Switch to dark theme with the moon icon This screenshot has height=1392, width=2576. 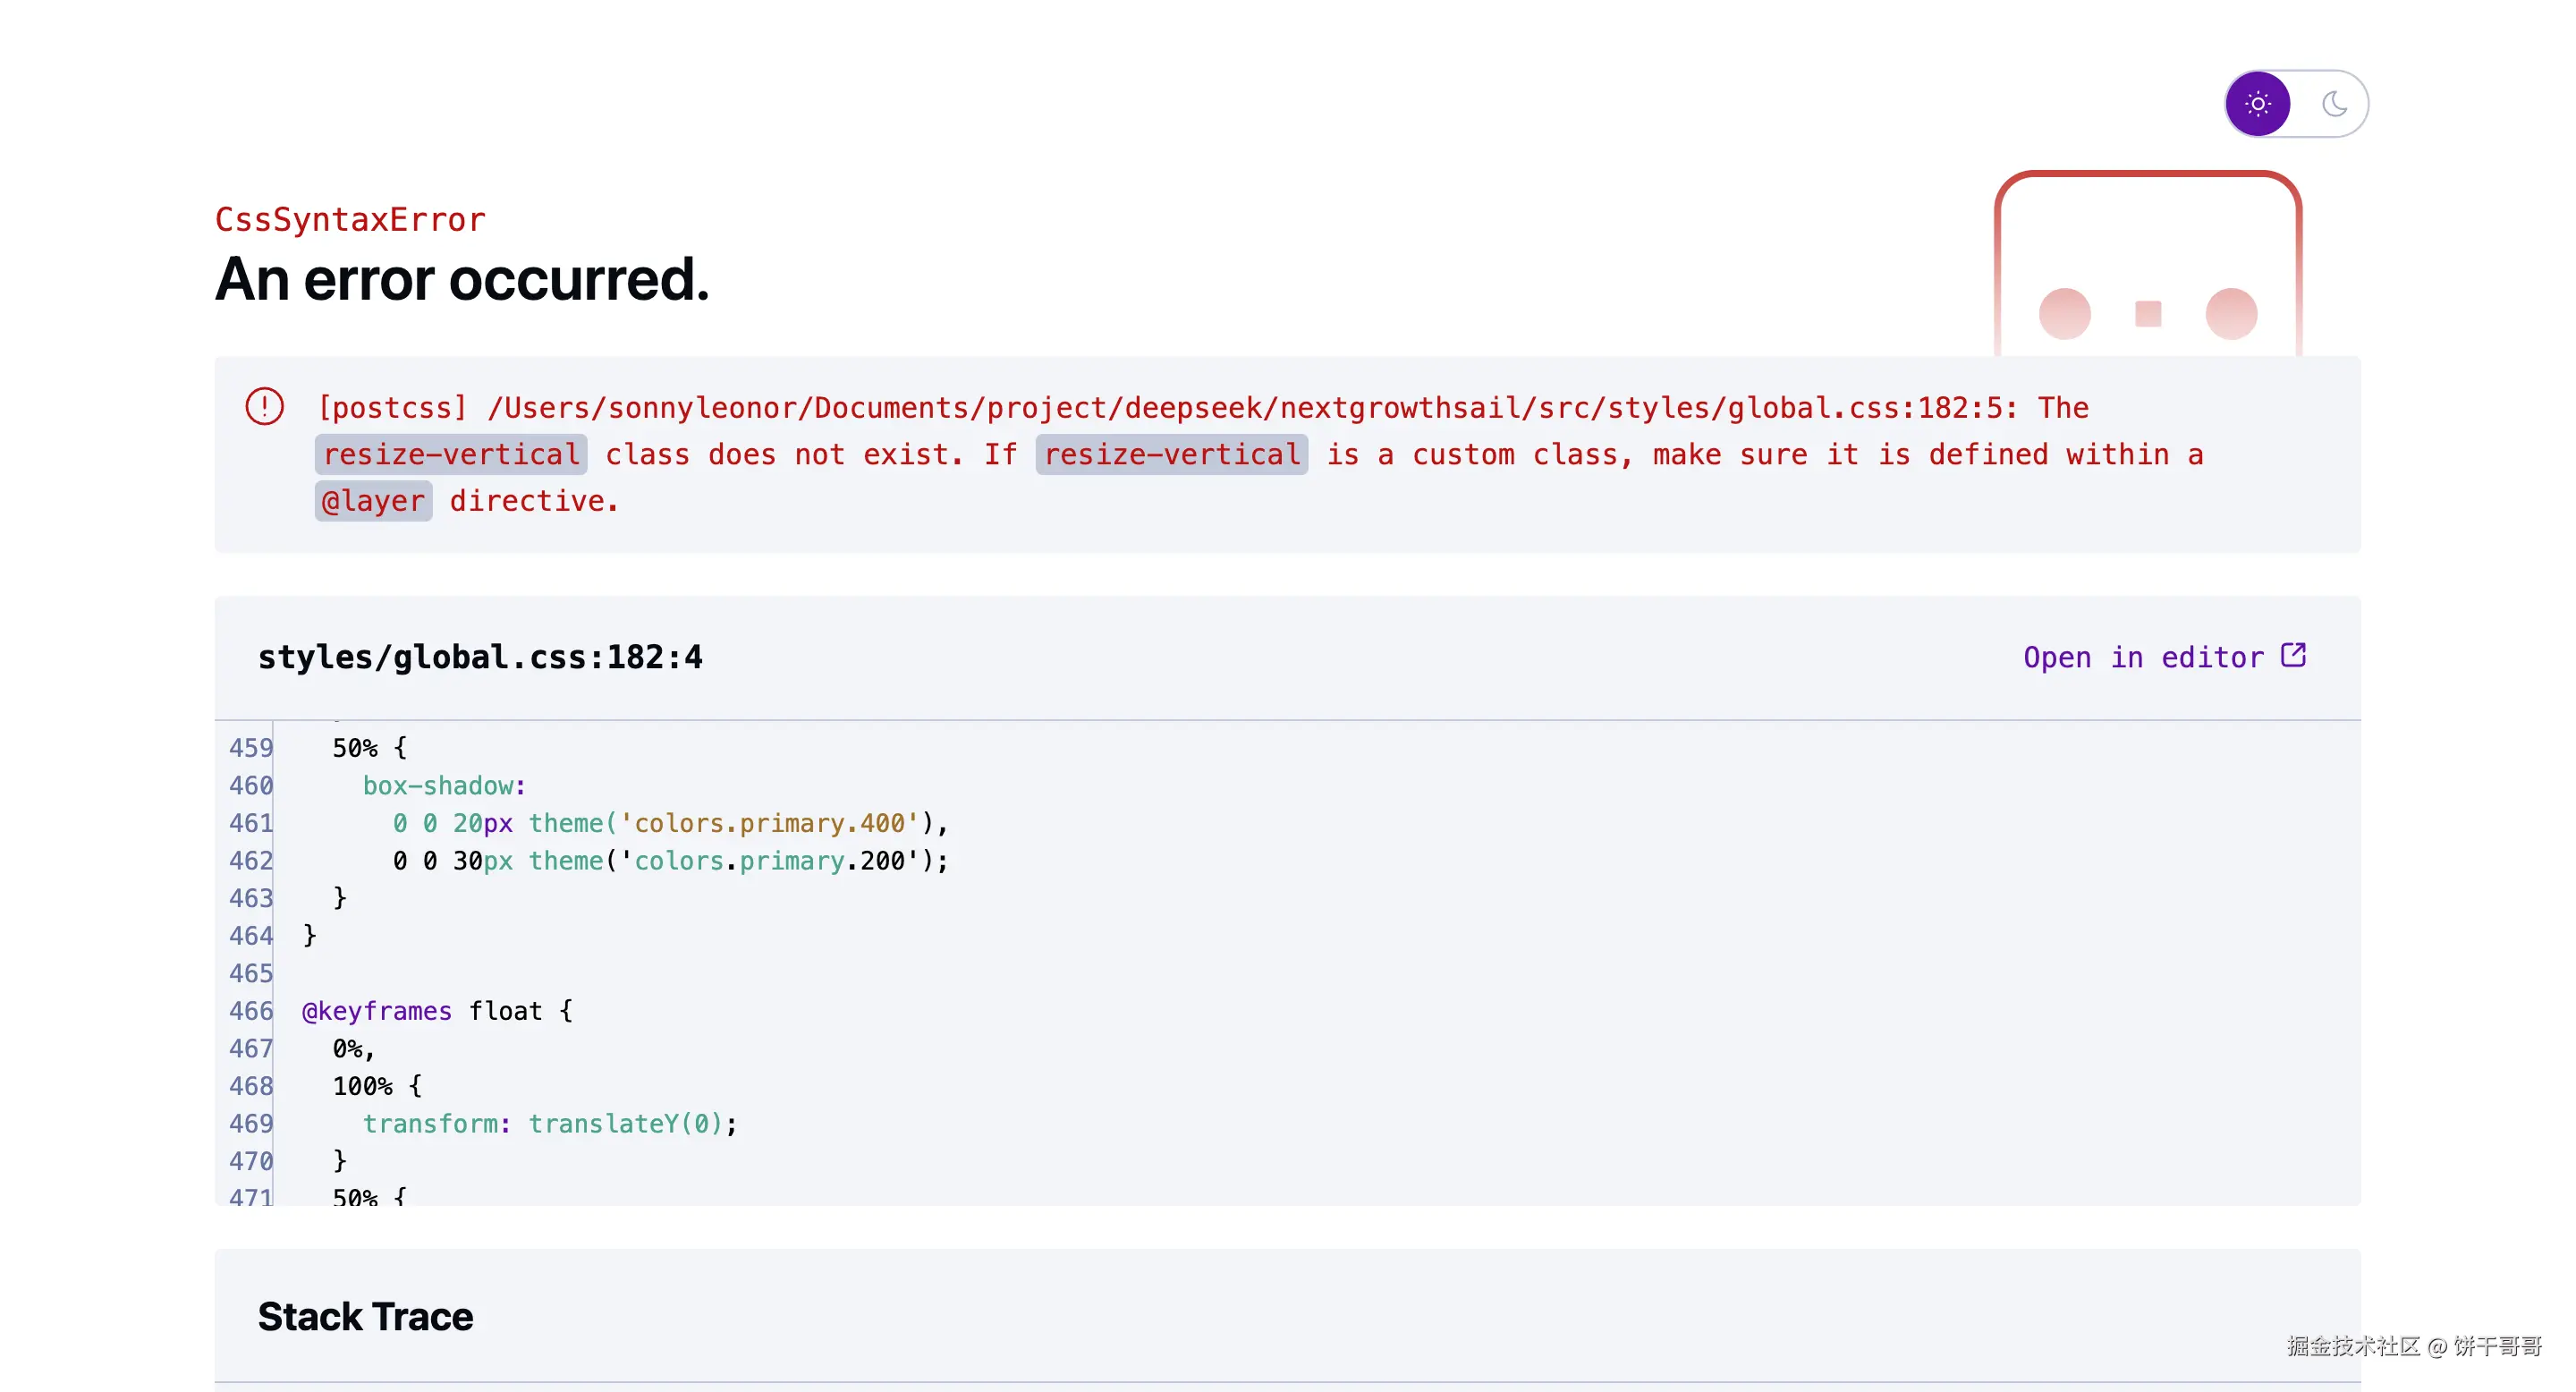point(2334,104)
